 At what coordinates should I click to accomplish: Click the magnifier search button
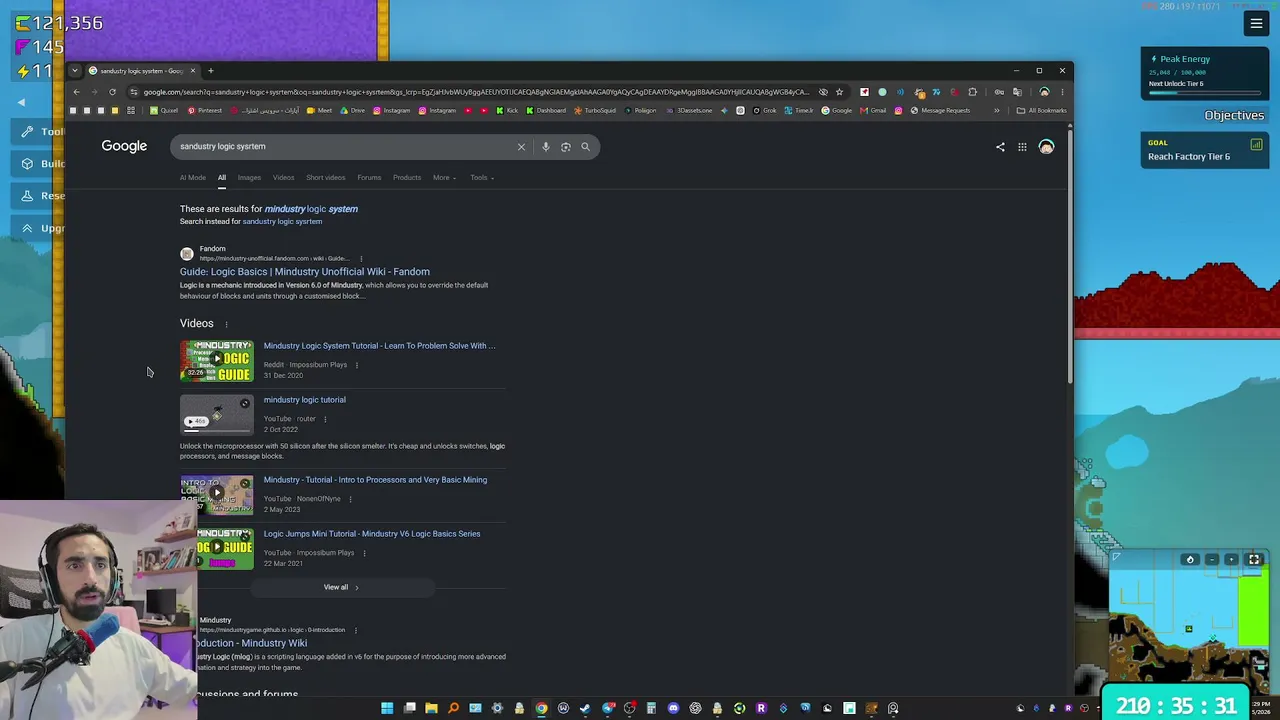click(586, 147)
